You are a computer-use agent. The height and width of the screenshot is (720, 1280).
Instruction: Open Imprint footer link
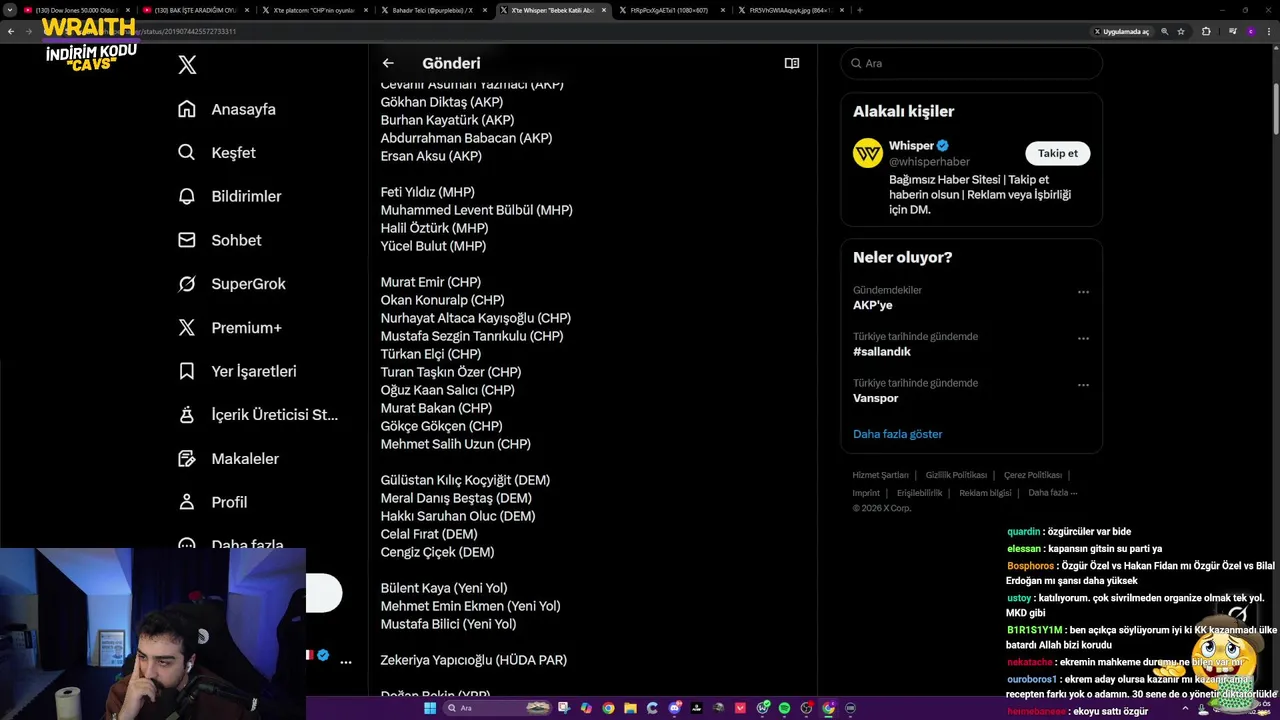click(866, 493)
